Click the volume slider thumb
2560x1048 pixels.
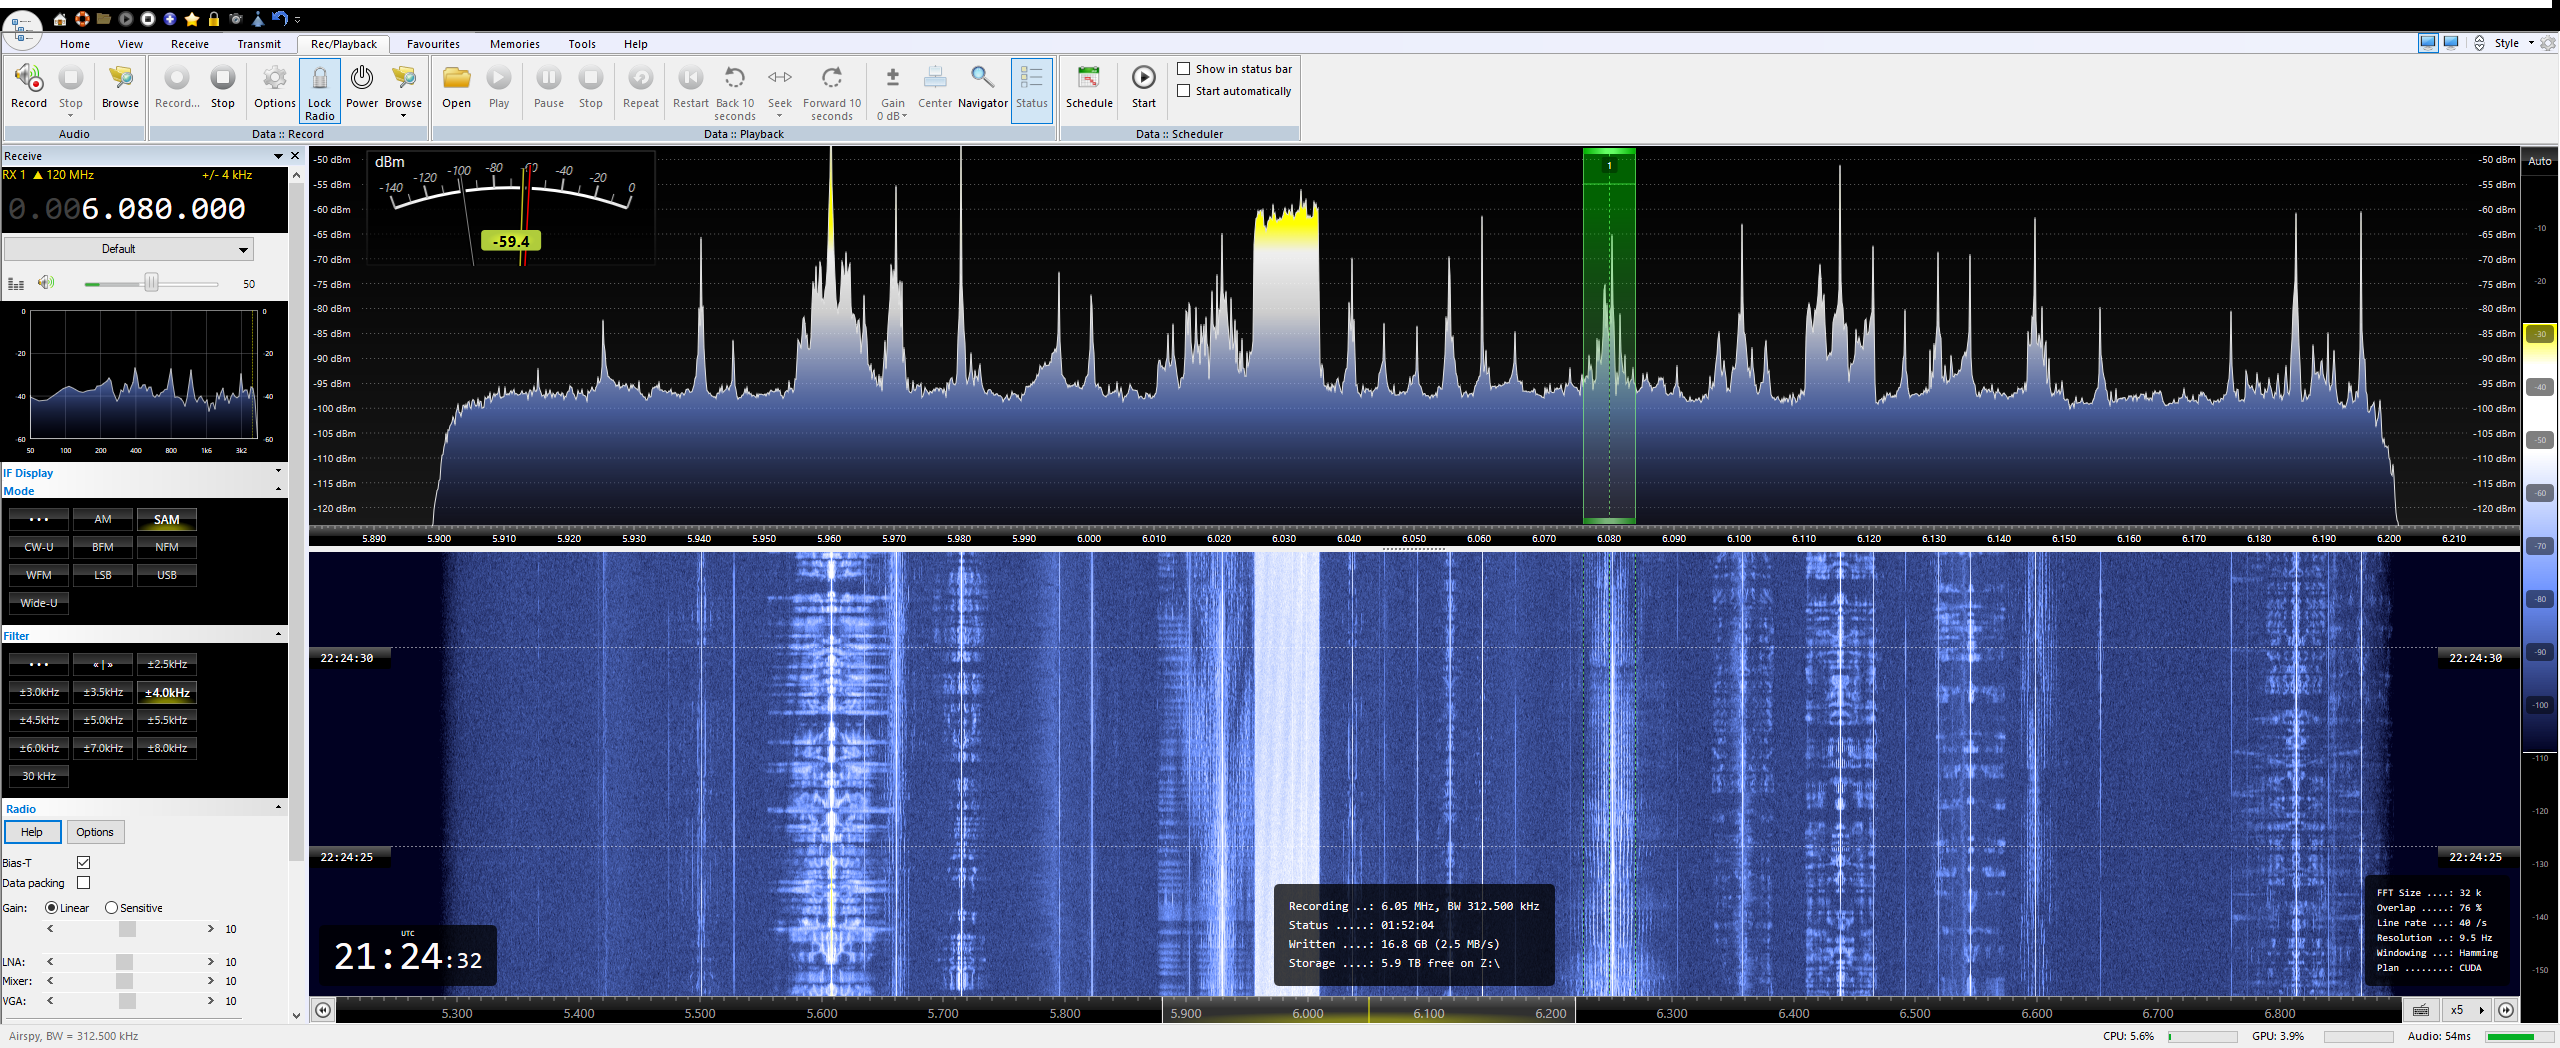(151, 283)
